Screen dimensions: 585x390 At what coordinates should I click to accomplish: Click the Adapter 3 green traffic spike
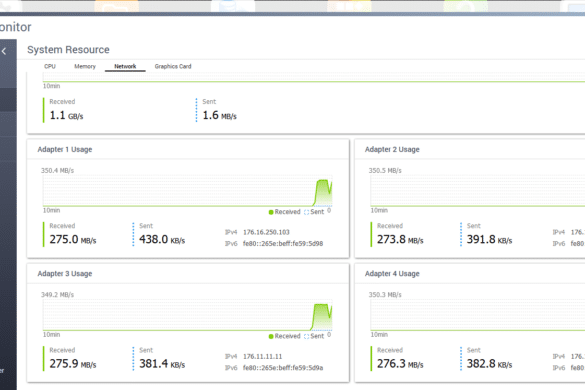(322, 317)
